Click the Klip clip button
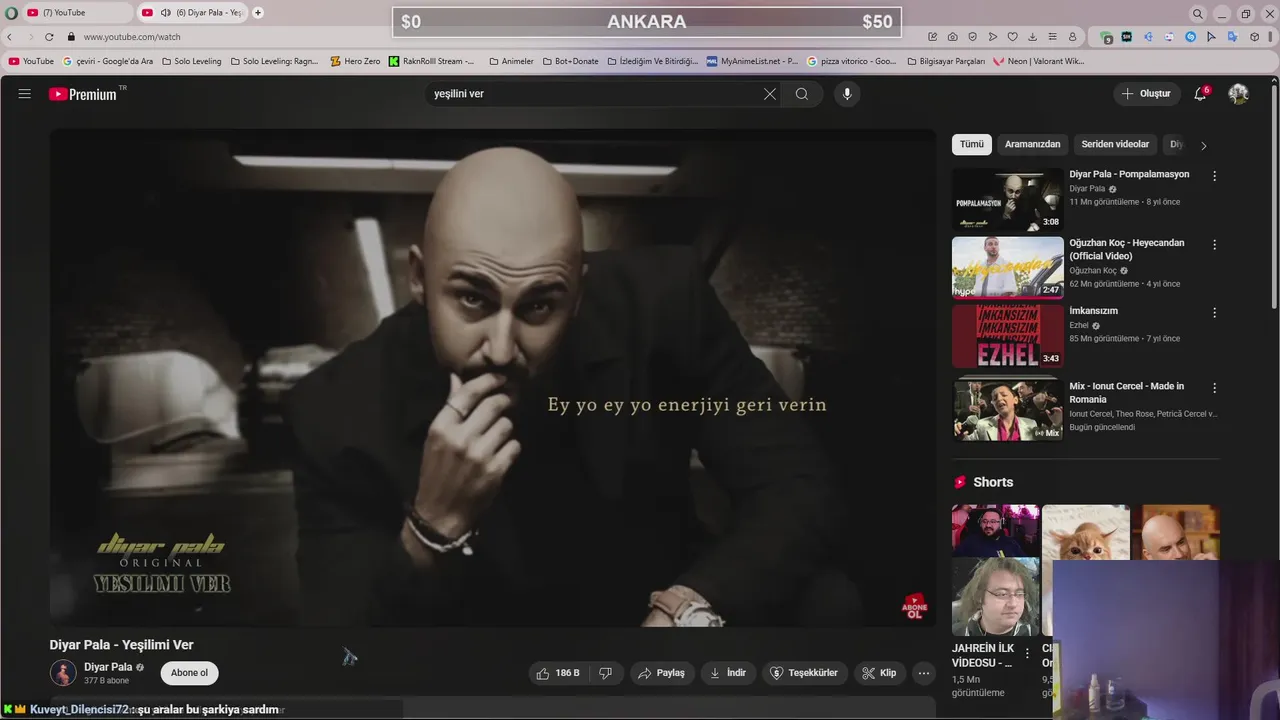 click(x=880, y=673)
